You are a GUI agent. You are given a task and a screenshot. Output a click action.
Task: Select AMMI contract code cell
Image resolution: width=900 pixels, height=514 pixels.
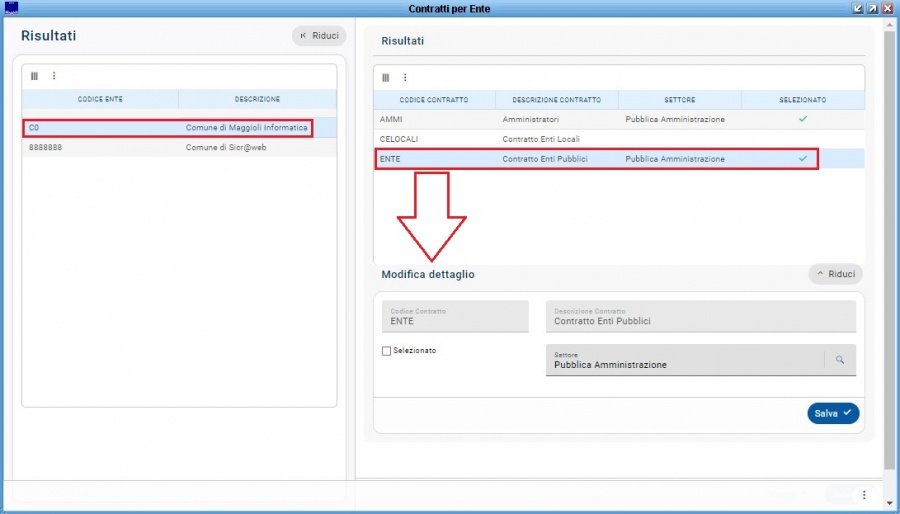pos(391,119)
